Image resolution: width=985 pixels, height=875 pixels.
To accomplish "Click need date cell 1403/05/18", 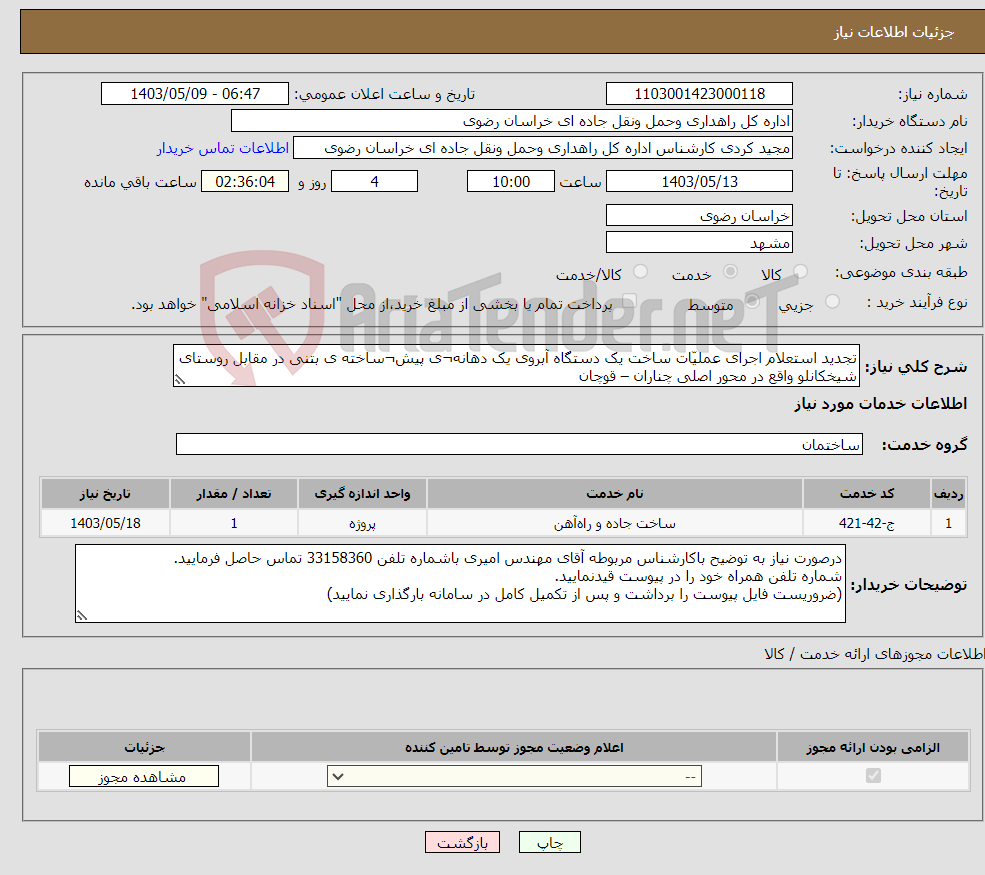I will click(x=106, y=523).
